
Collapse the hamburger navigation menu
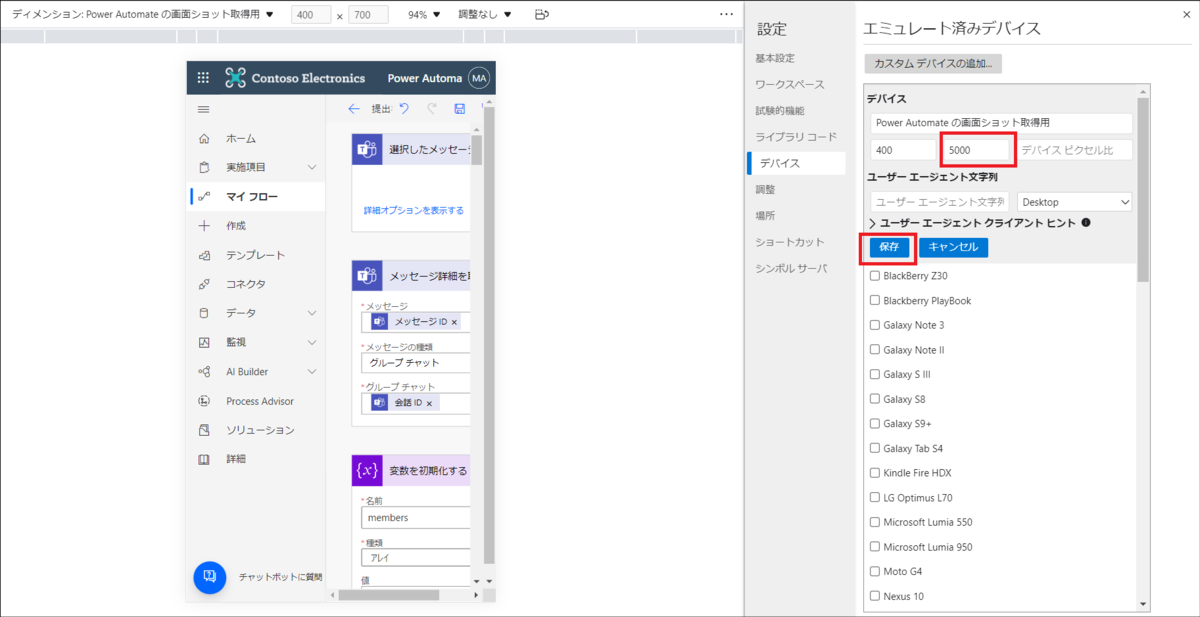click(204, 109)
